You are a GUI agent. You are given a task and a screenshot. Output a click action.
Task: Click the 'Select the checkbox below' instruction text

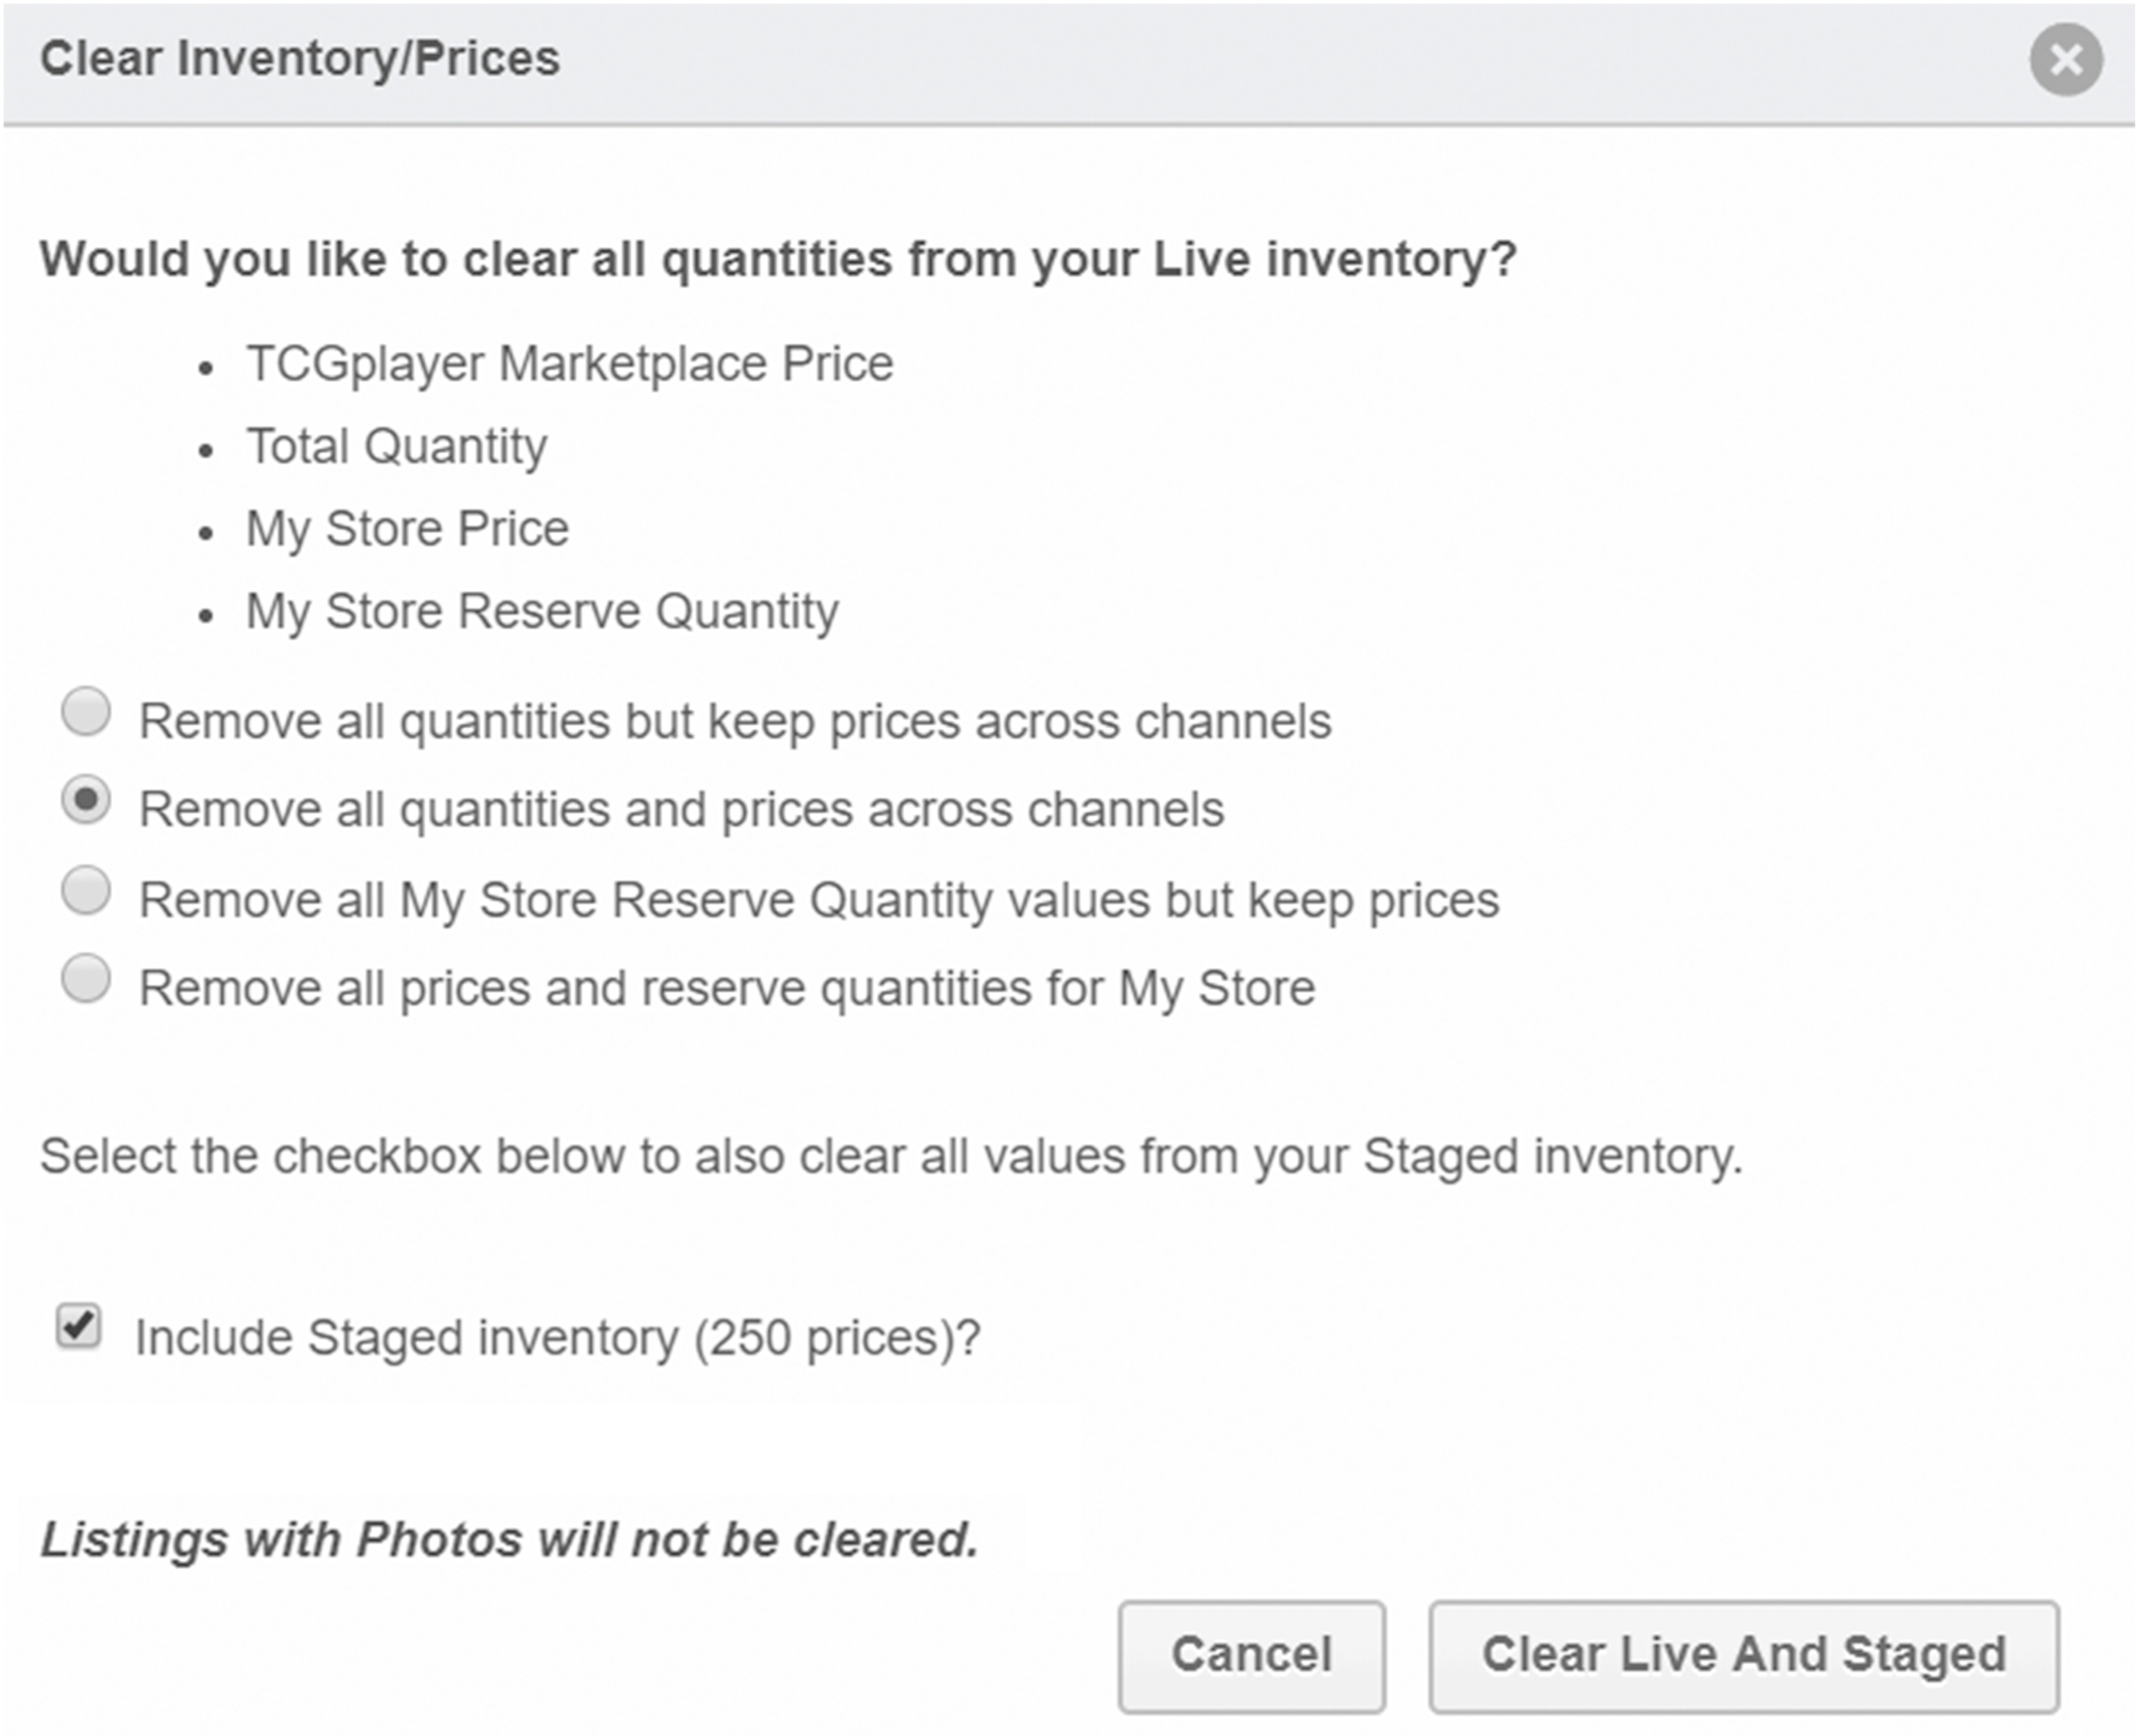coord(891,1157)
